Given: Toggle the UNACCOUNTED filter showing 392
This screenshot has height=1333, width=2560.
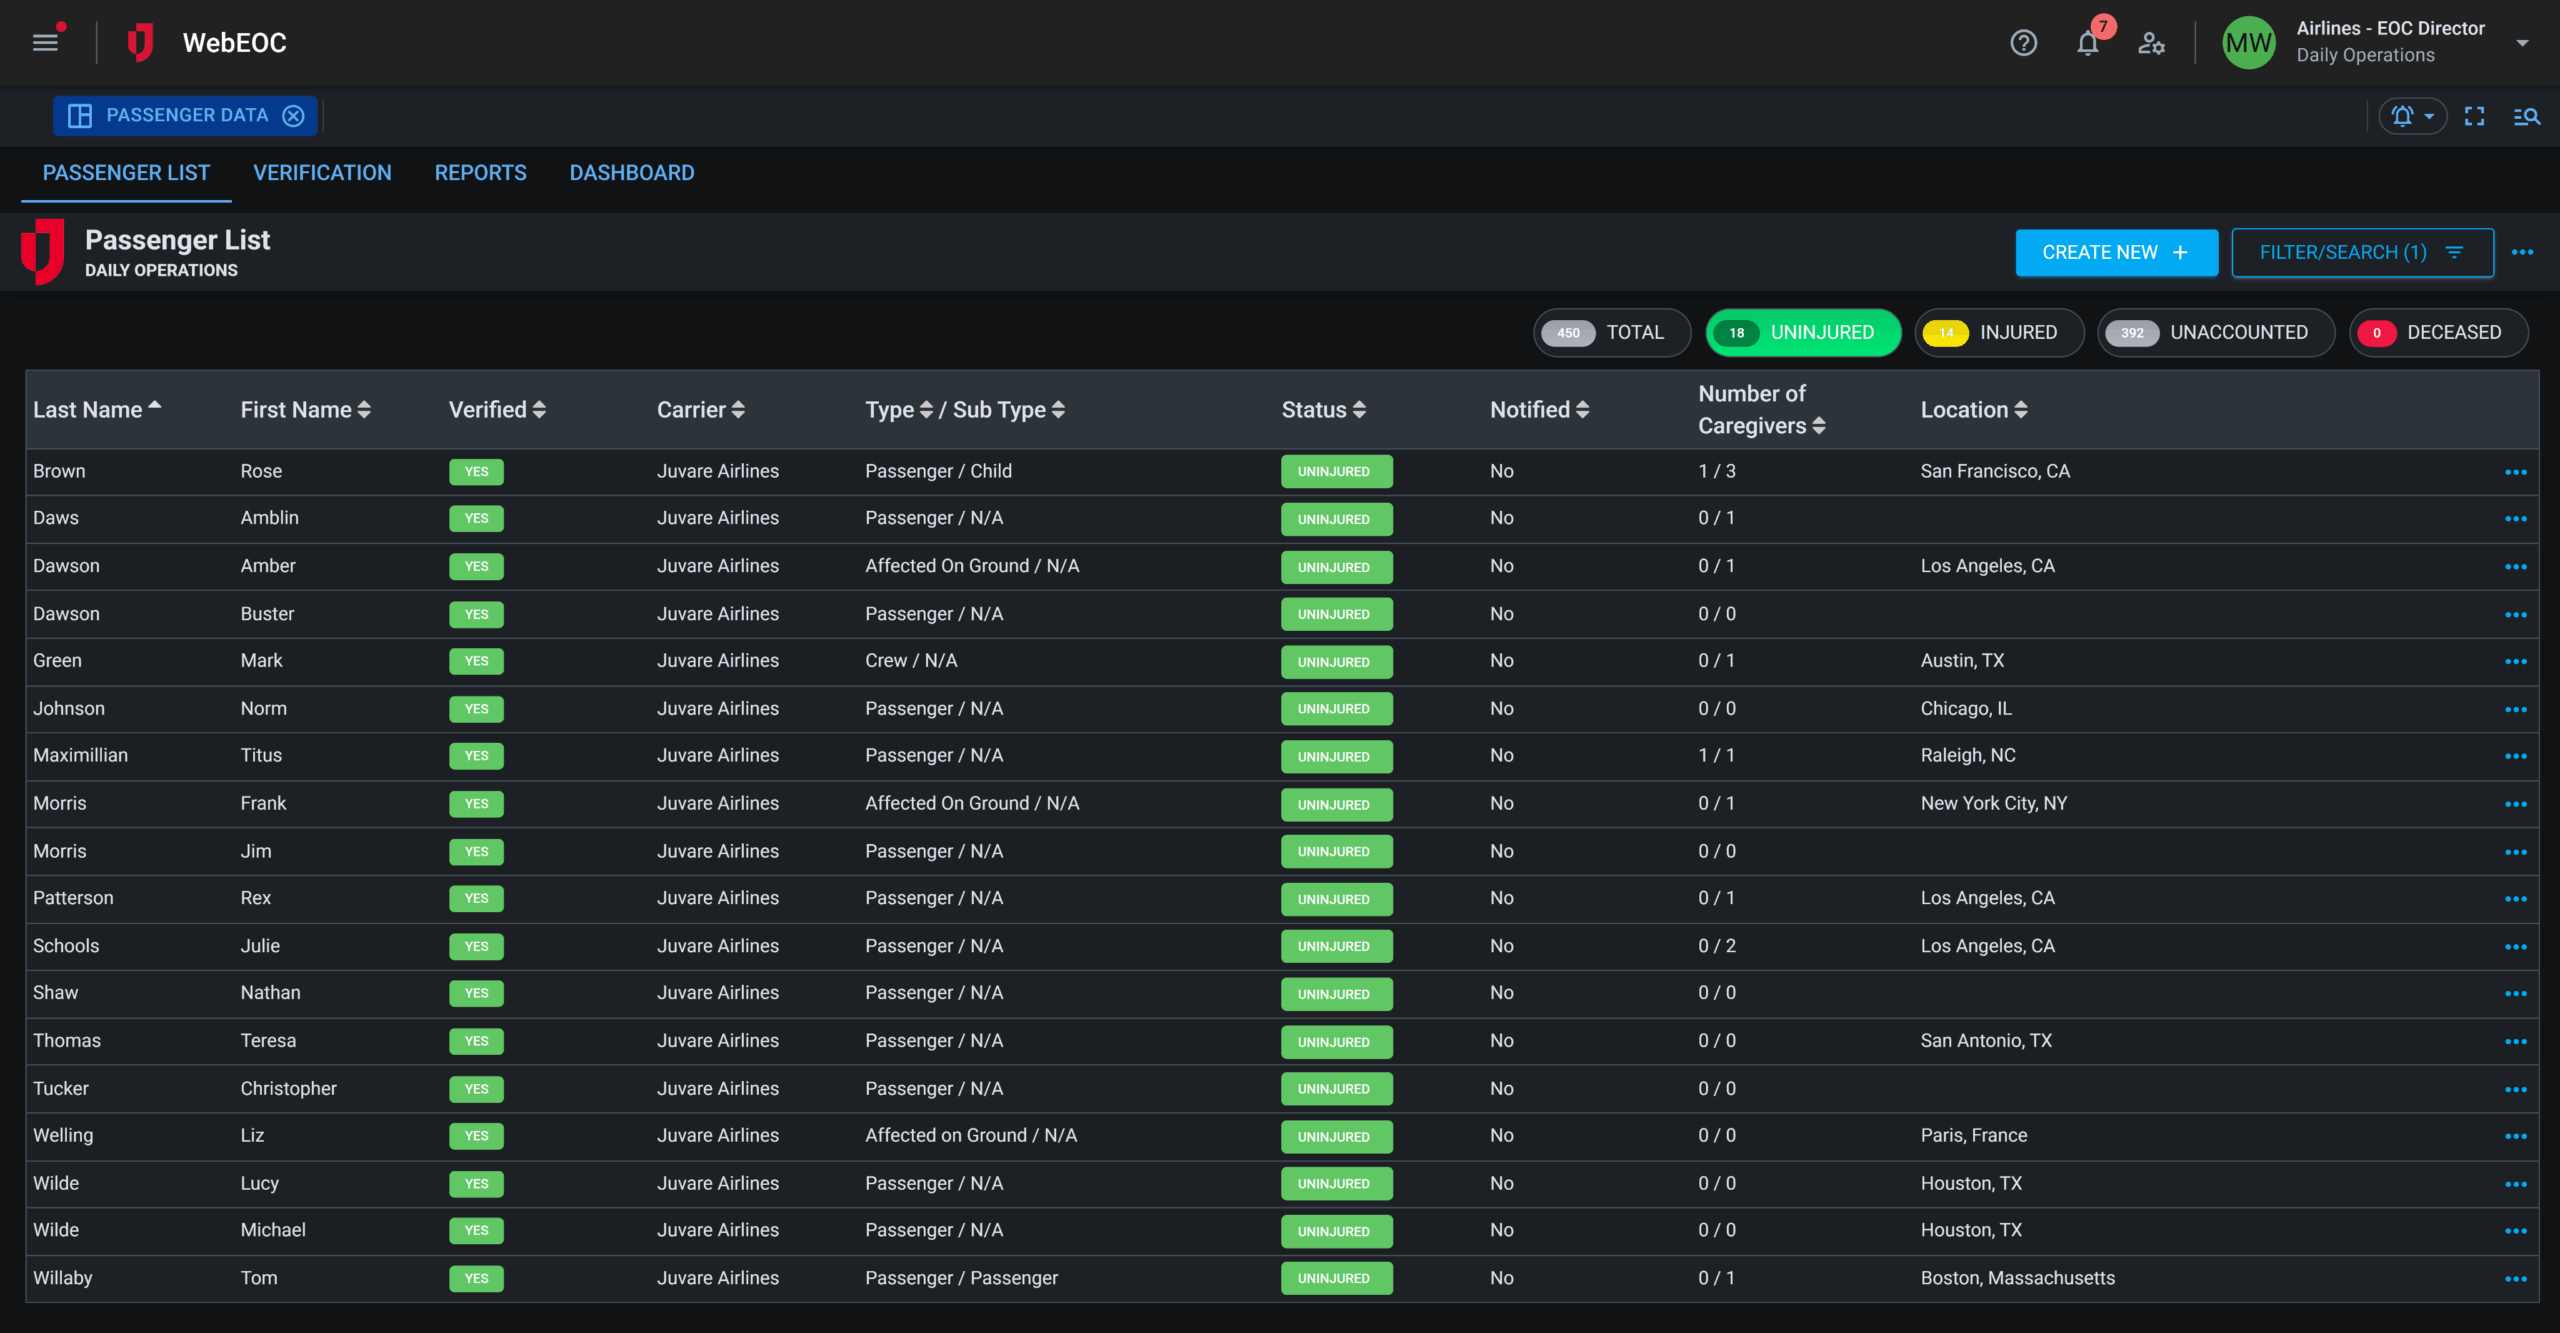Looking at the screenshot, I should pyautogui.click(x=2215, y=332).
